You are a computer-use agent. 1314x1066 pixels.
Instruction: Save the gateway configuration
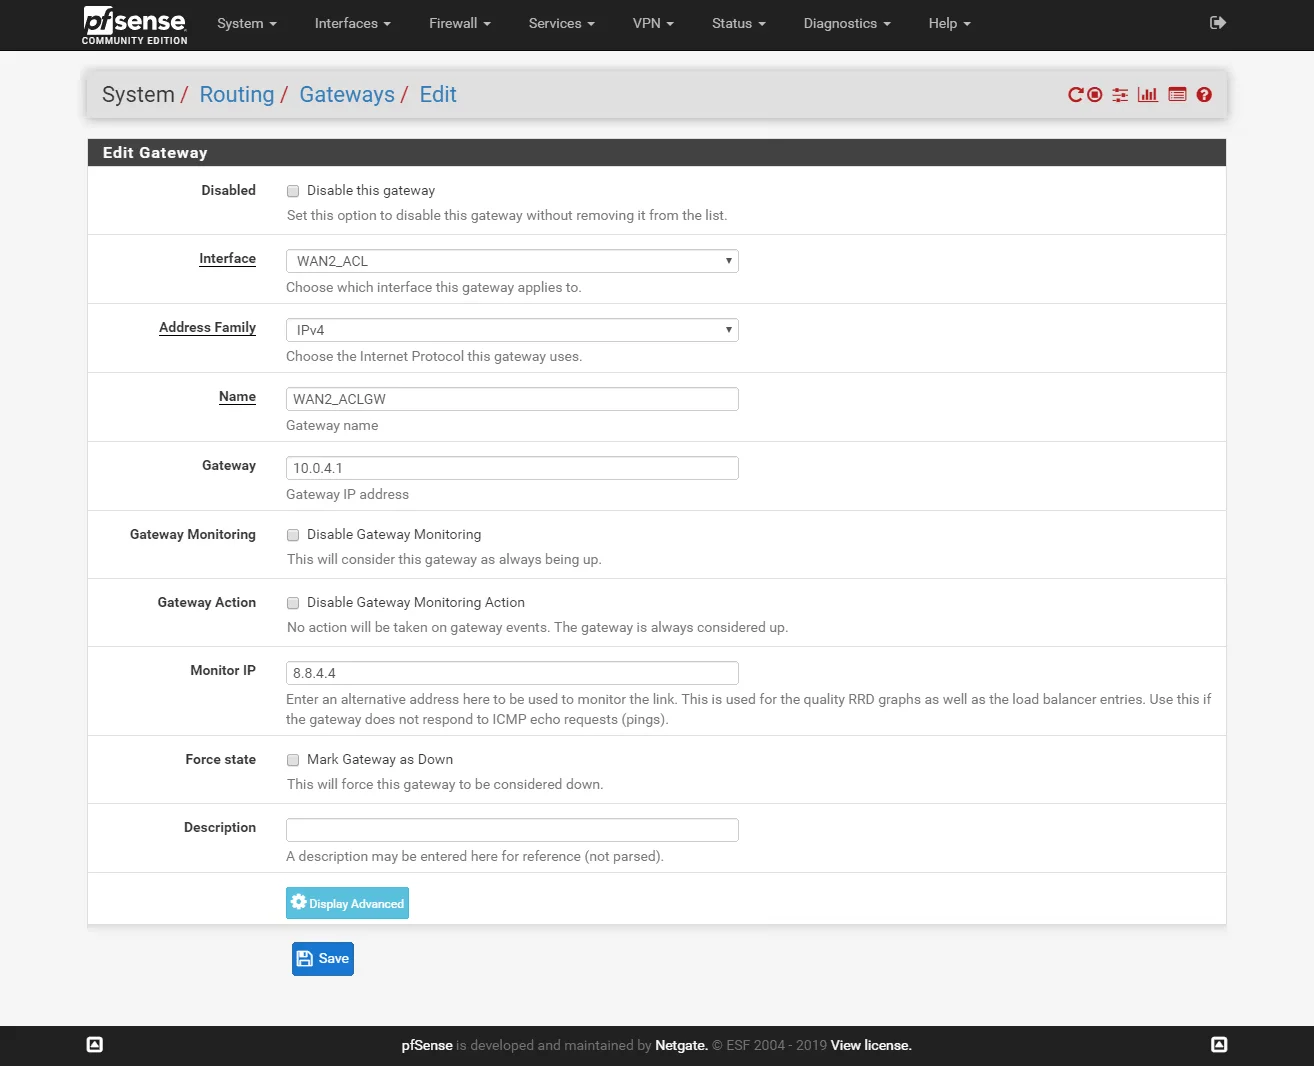(x=322, y=958)
